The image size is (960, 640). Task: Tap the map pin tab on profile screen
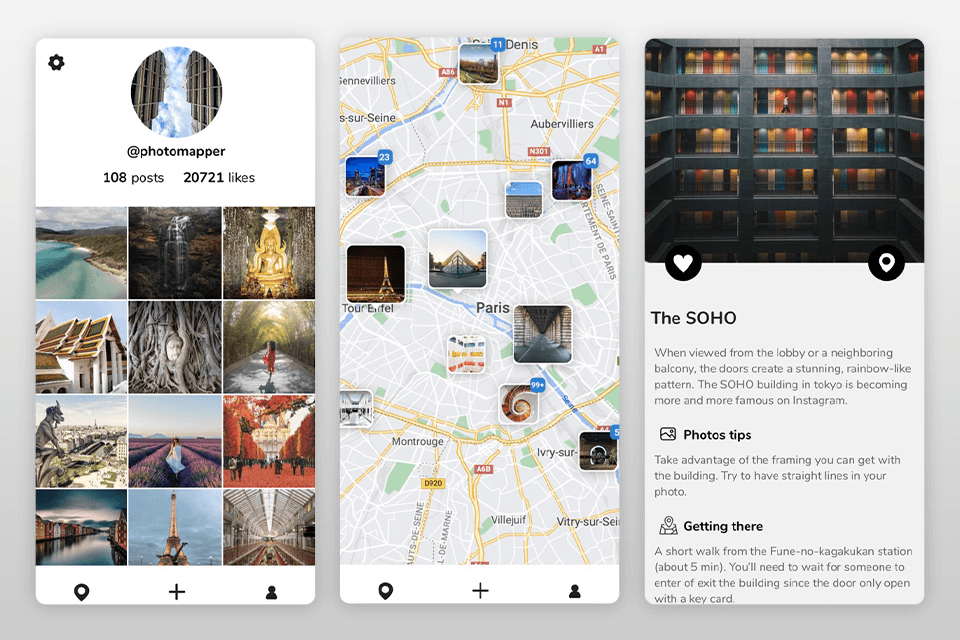click(81, 592)
